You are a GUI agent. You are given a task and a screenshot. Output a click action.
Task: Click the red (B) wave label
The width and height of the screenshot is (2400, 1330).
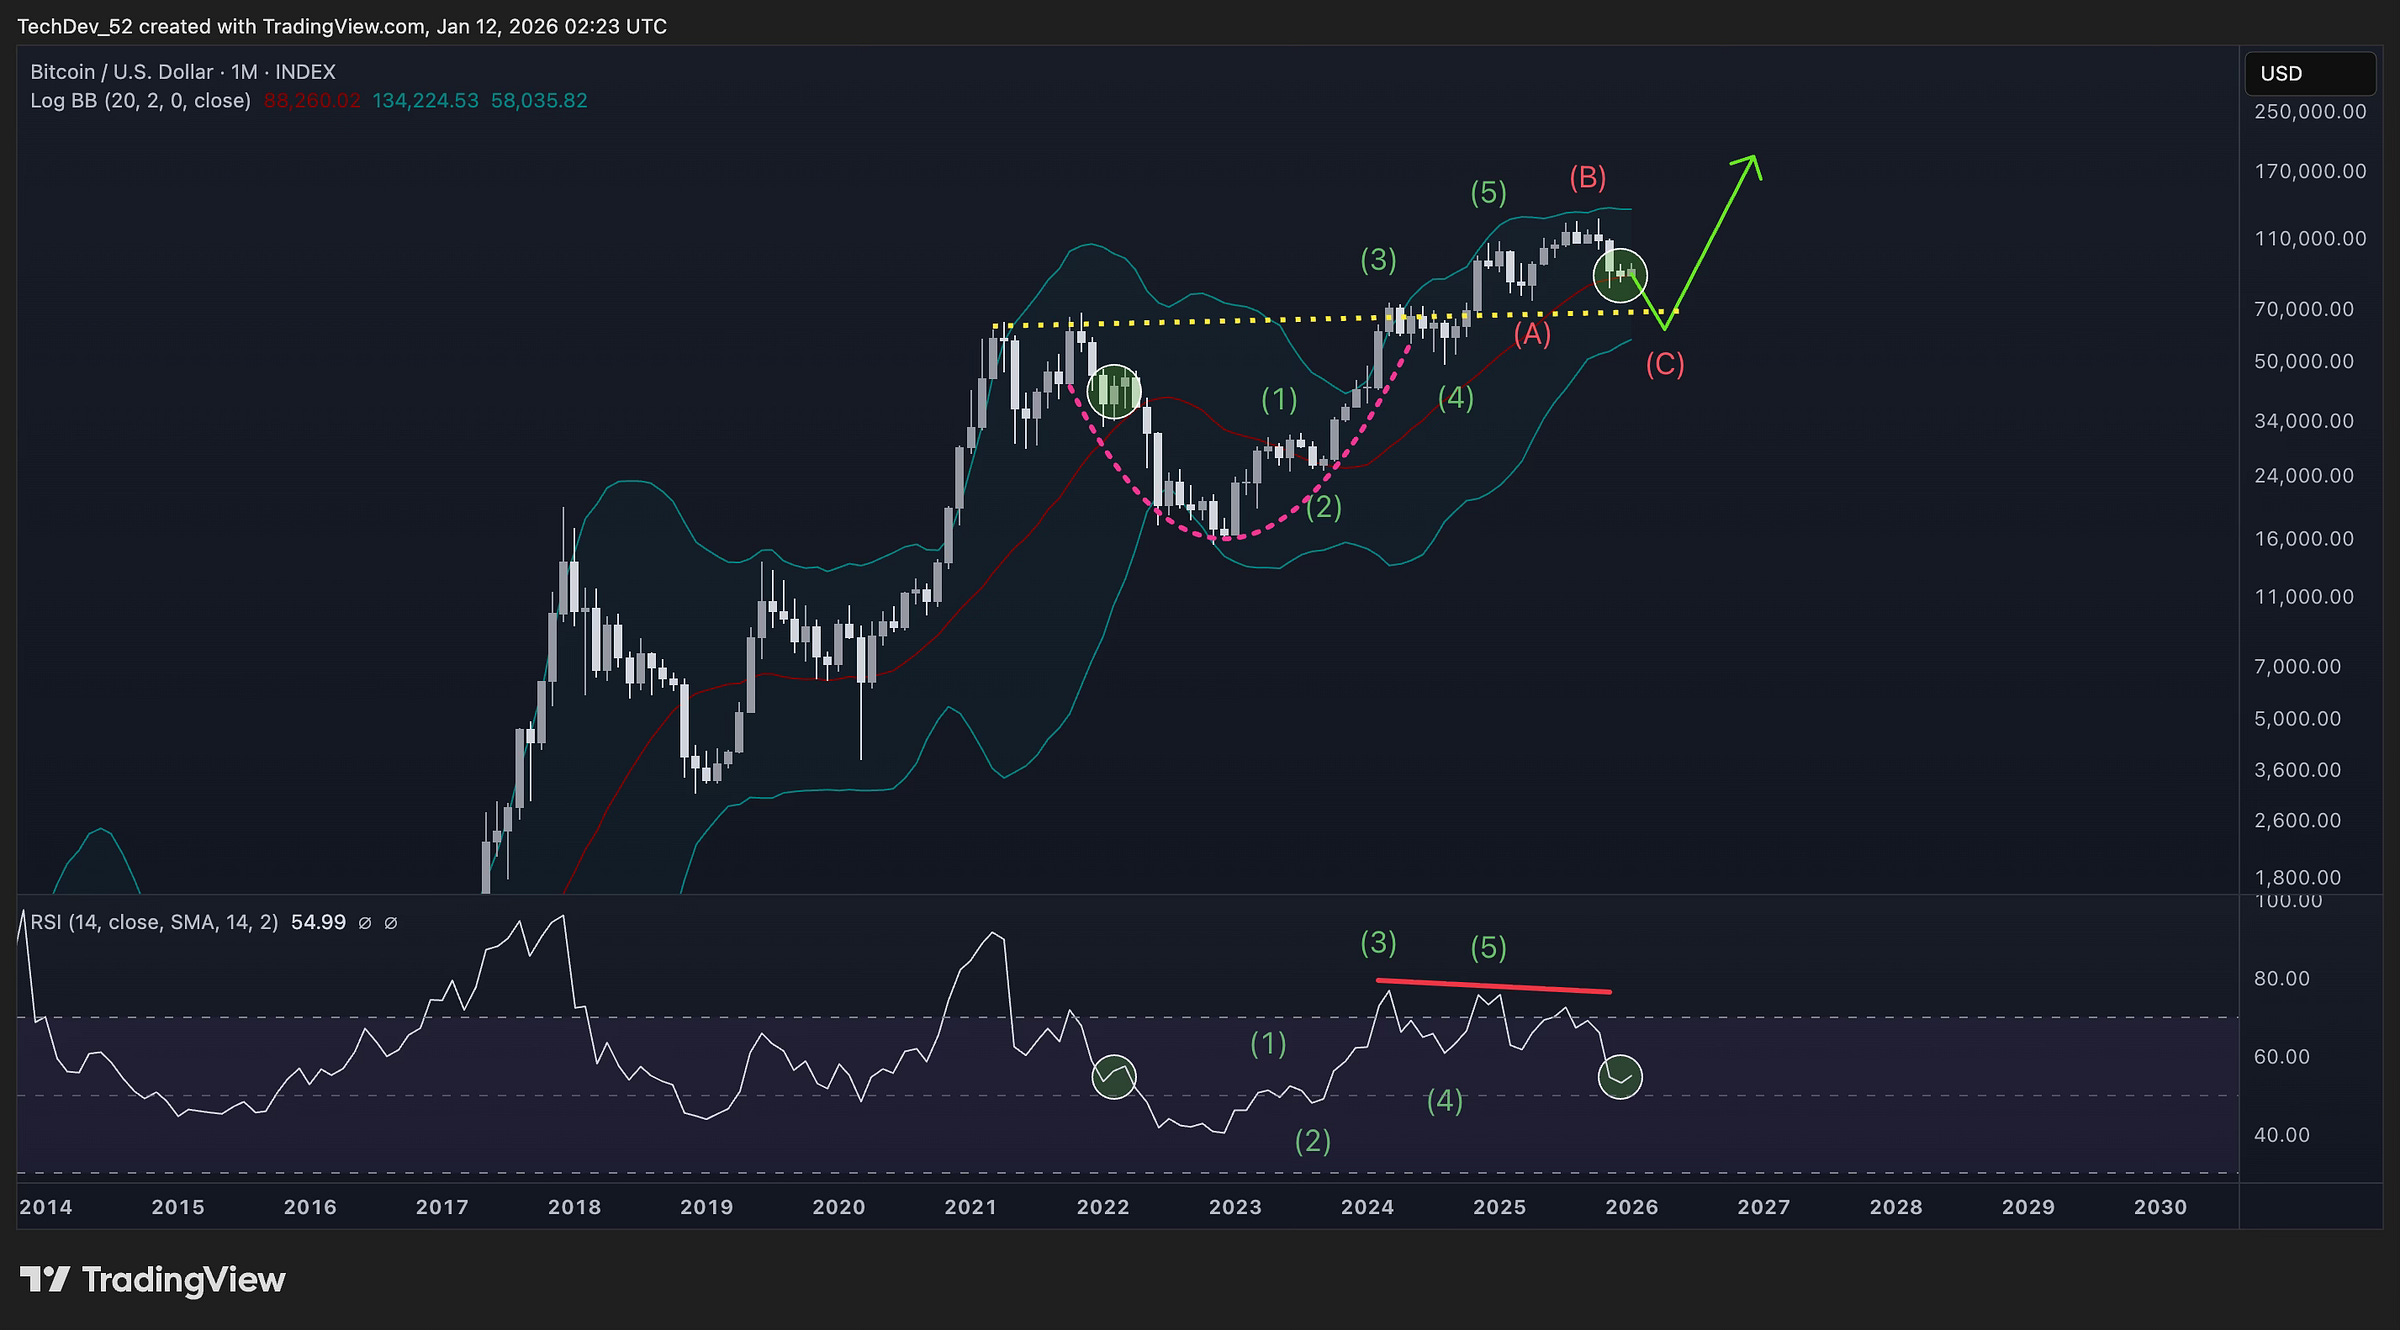pos(1587,178)
